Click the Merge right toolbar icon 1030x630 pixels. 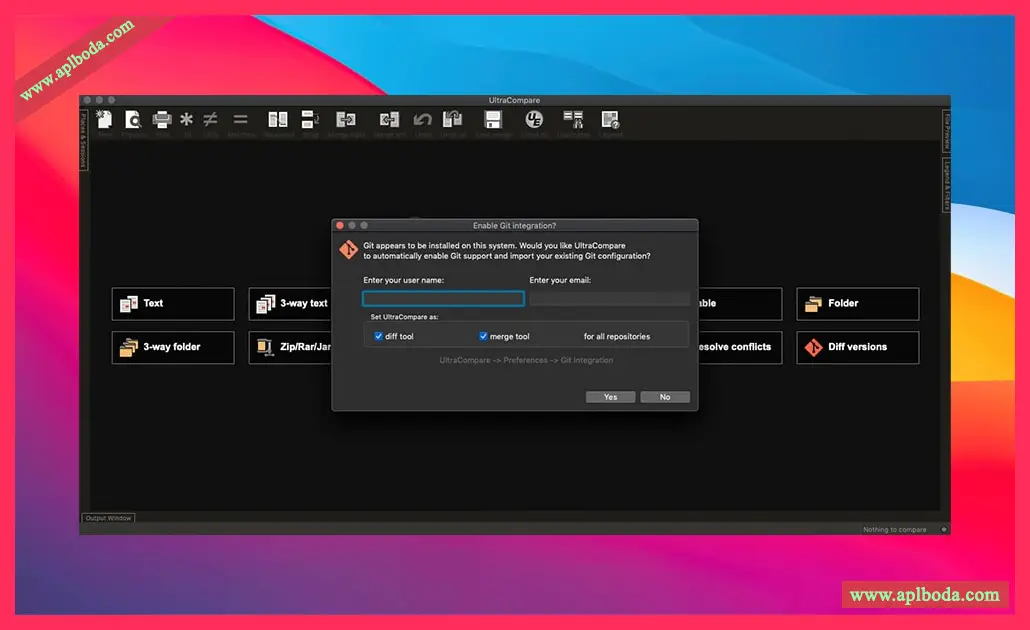346,120
